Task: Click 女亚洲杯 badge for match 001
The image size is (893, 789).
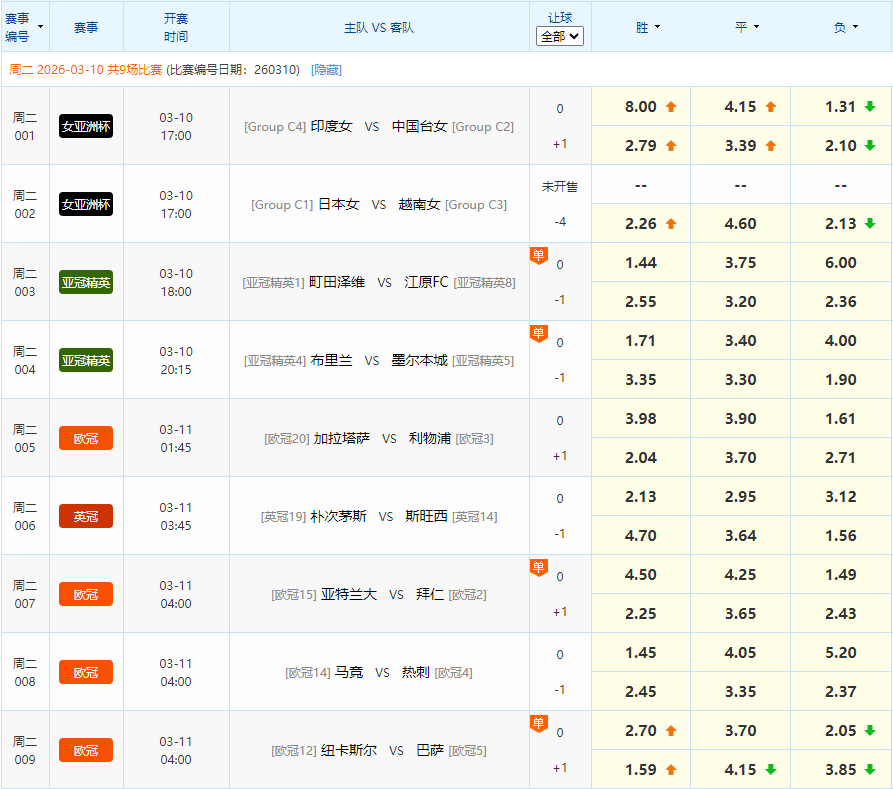Action: coord(86,126)
